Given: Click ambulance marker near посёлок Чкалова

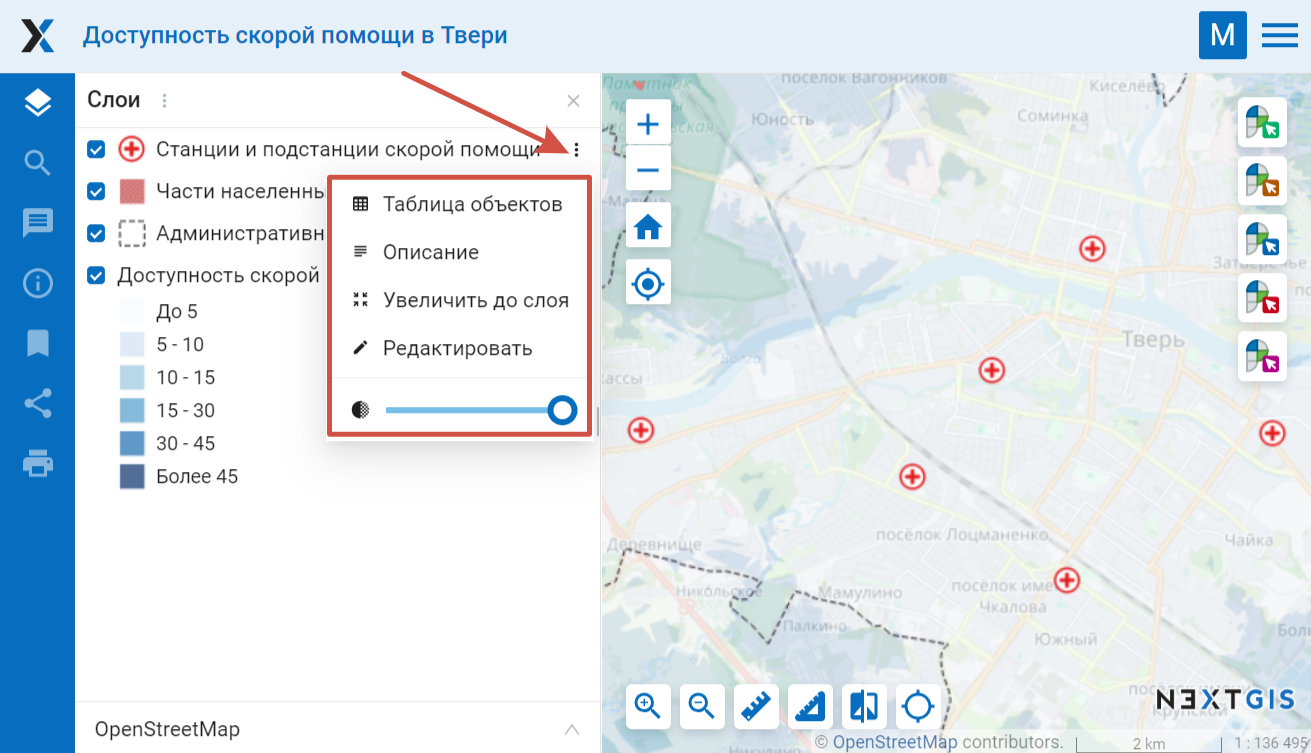Looking at the screenshot, I should coord(1067,580).
